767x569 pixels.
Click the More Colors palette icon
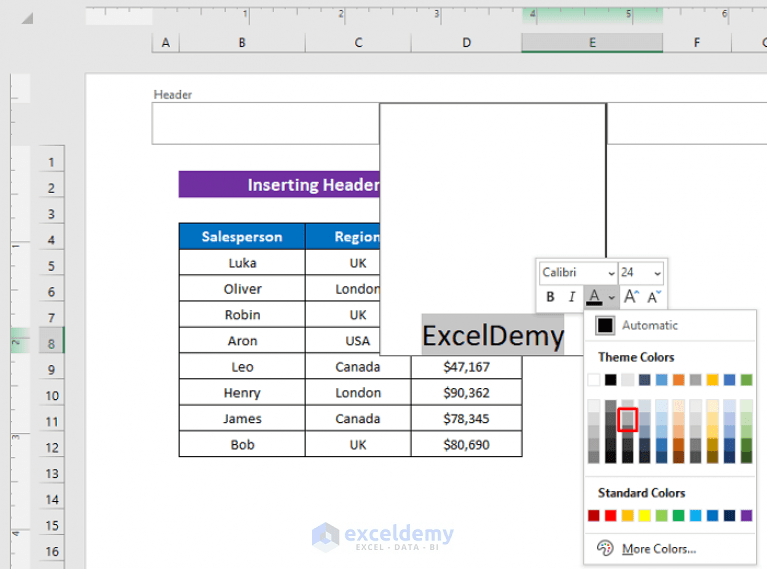point(605,548)
